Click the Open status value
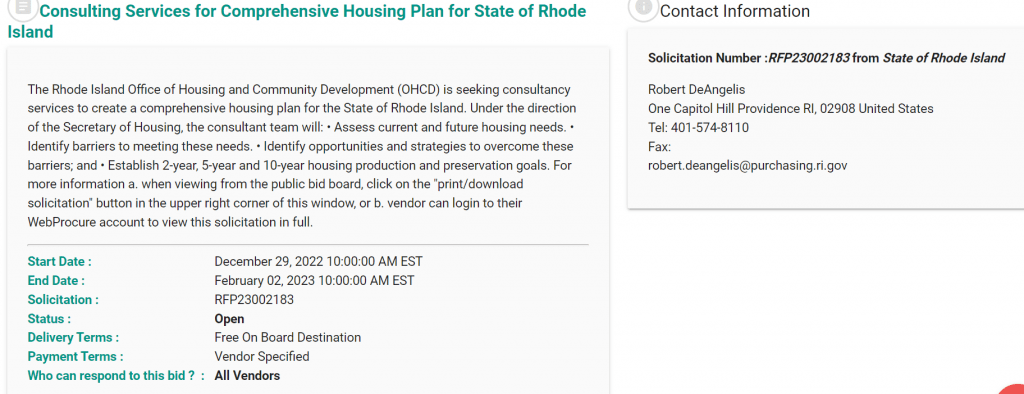Screen dimensions: 1024x394 coord(229,319)
